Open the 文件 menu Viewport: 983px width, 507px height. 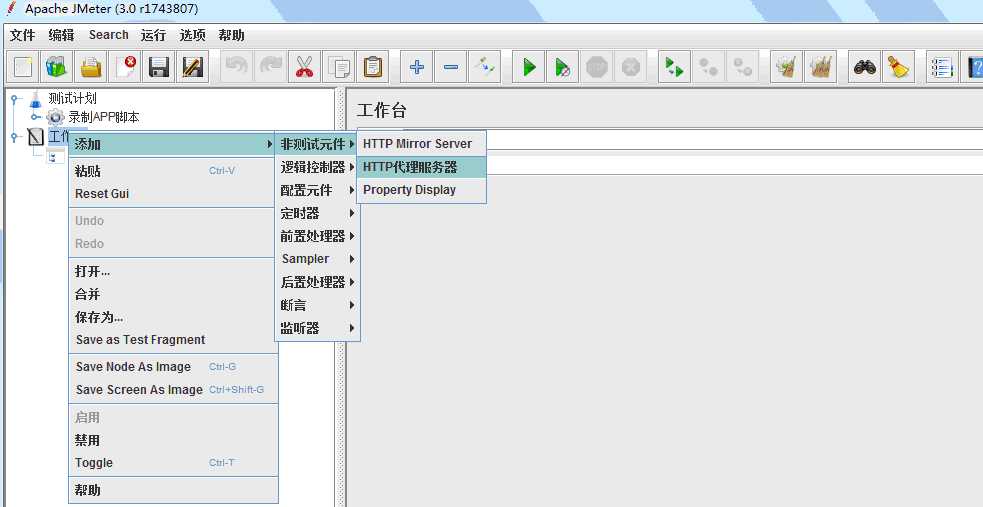pos(23,35)
